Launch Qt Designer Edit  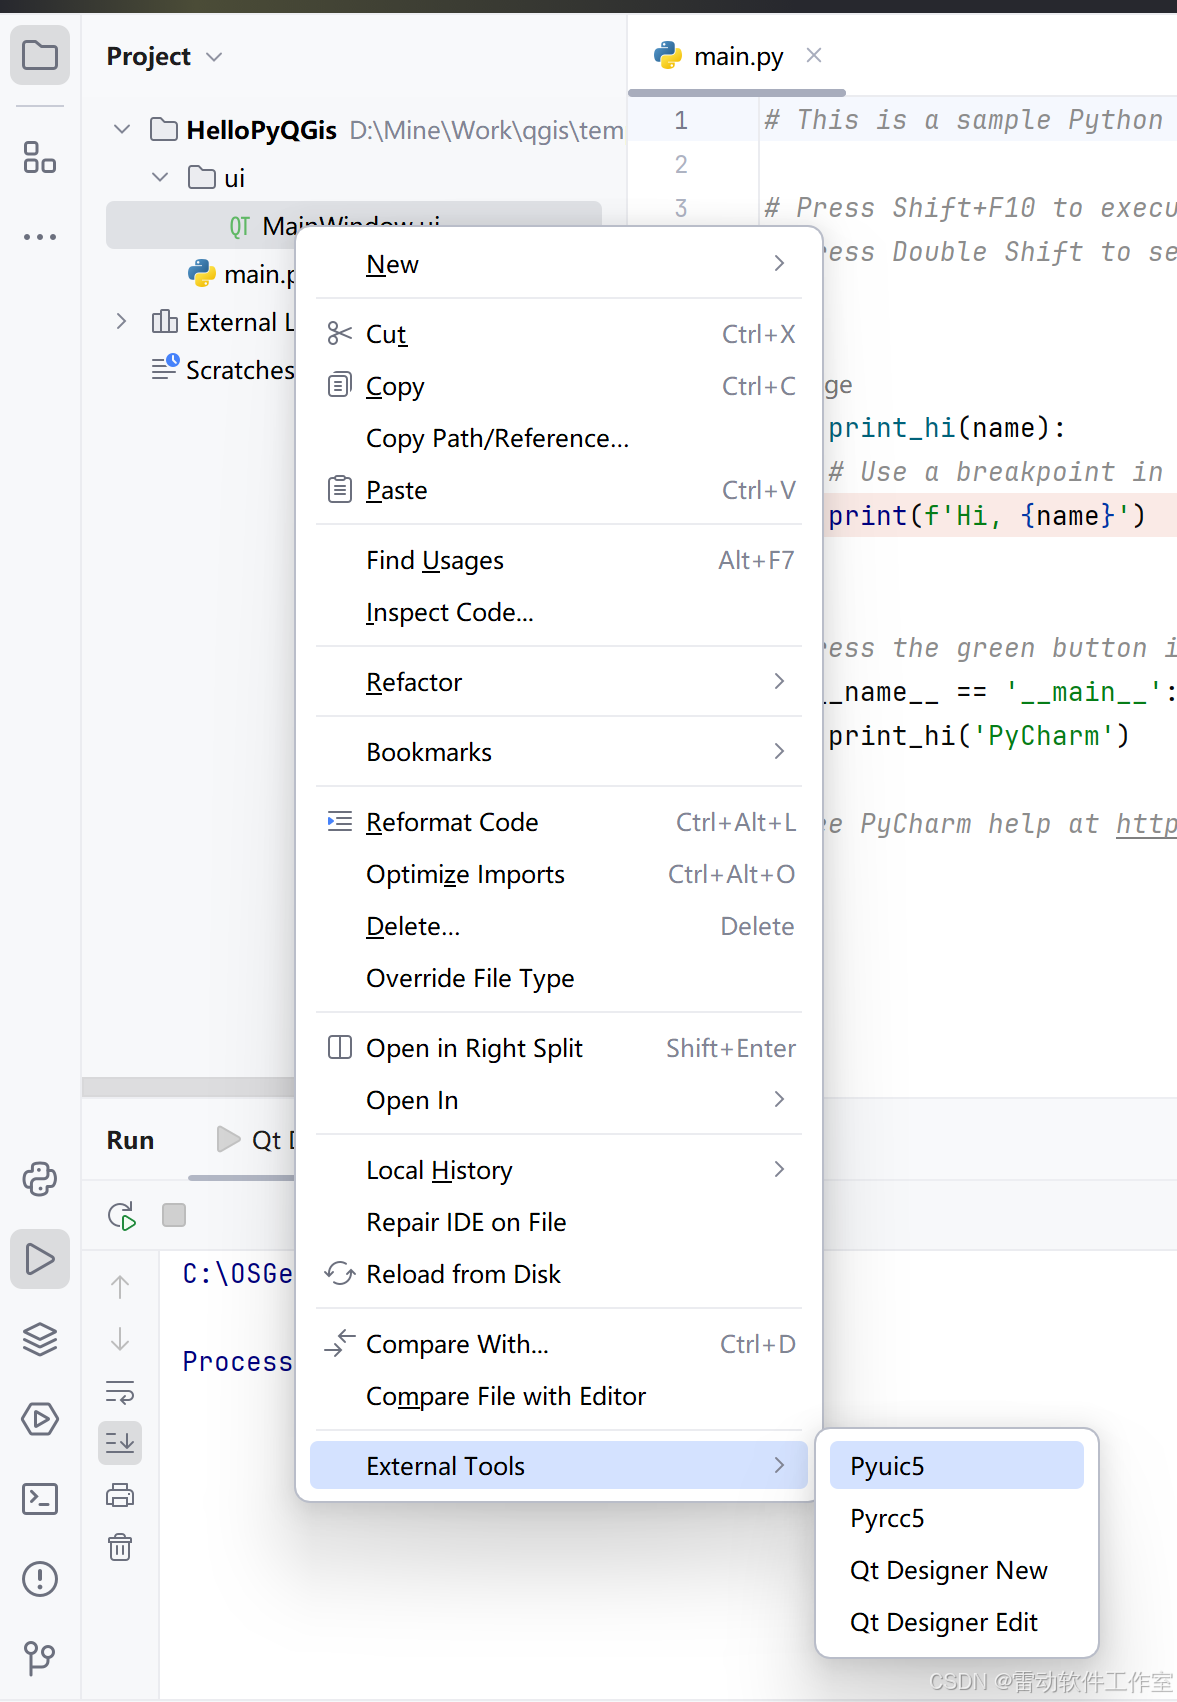957,1622
